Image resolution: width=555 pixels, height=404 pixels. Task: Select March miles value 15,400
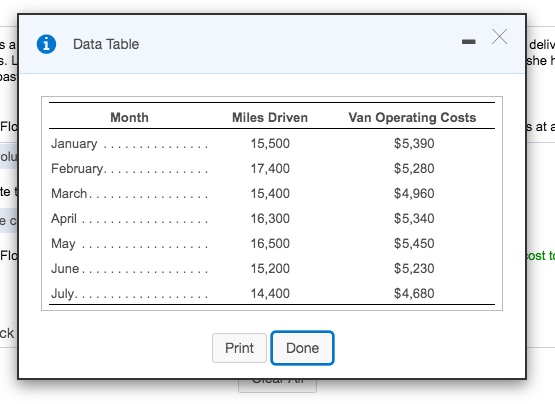click(x=270, y=194)
